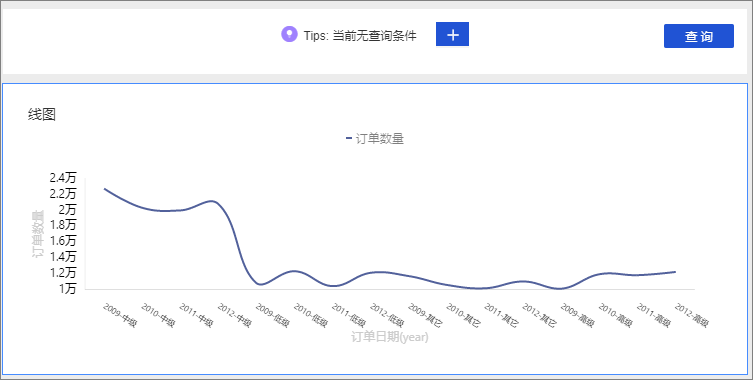Click the 2011-高级 axis label
This screenshot has height=380, width=753.
(x=654, y=315)
